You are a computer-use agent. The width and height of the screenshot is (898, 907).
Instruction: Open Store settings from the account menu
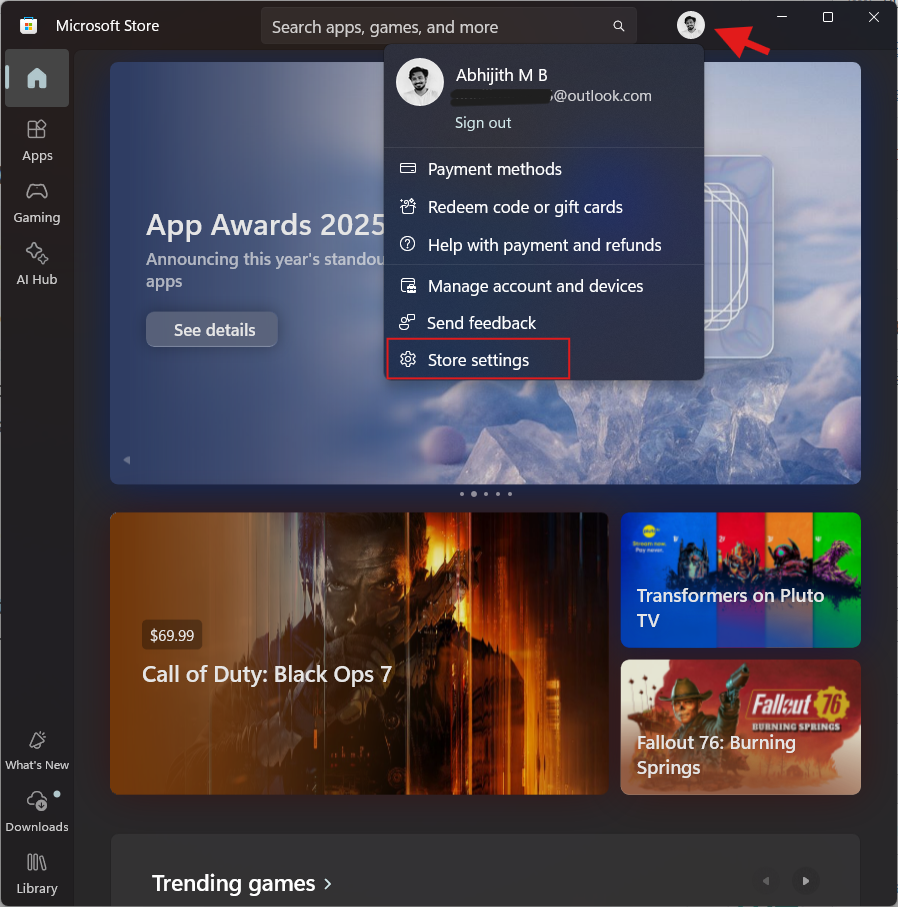(478, 358)
